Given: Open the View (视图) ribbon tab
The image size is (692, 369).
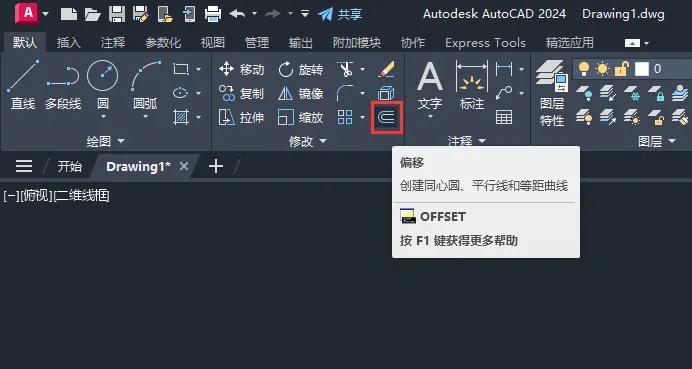Looking at the screenshot, I should 213,43.
